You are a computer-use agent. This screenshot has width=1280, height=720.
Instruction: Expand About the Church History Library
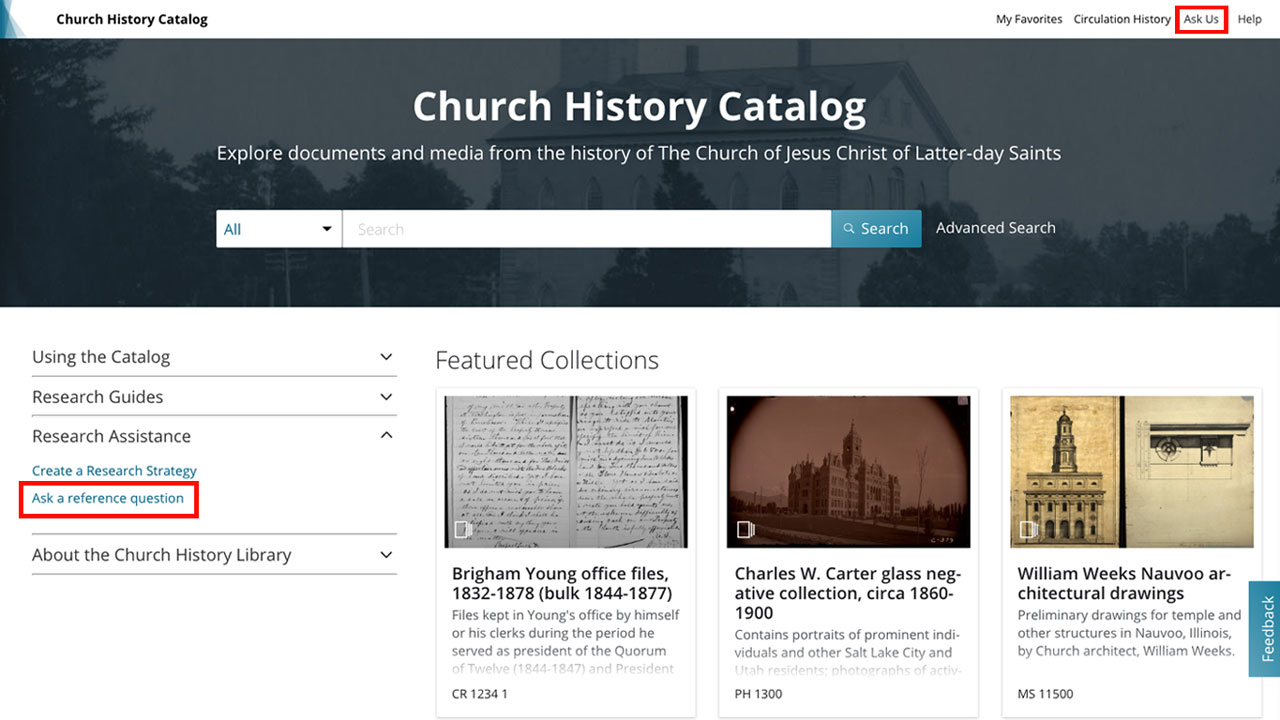tap(214, 555)
